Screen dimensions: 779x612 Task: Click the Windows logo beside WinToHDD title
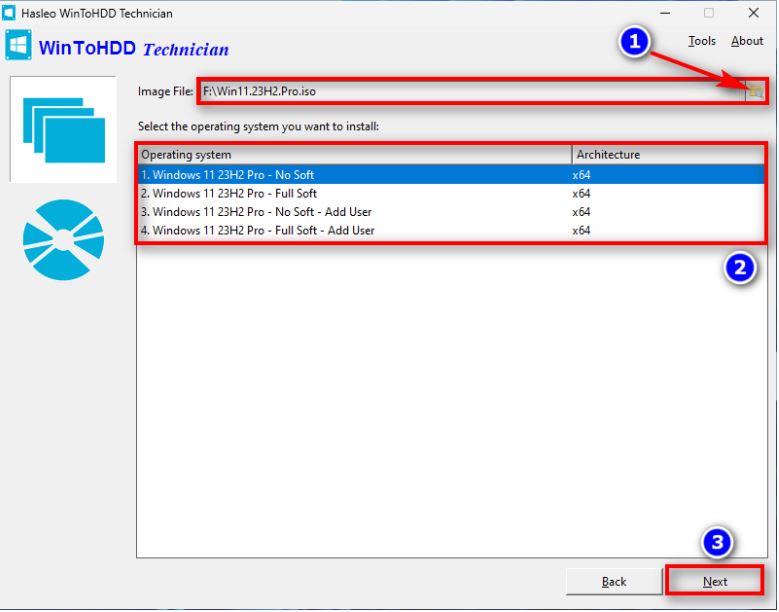pyautogui.click(x=19, y=46)
